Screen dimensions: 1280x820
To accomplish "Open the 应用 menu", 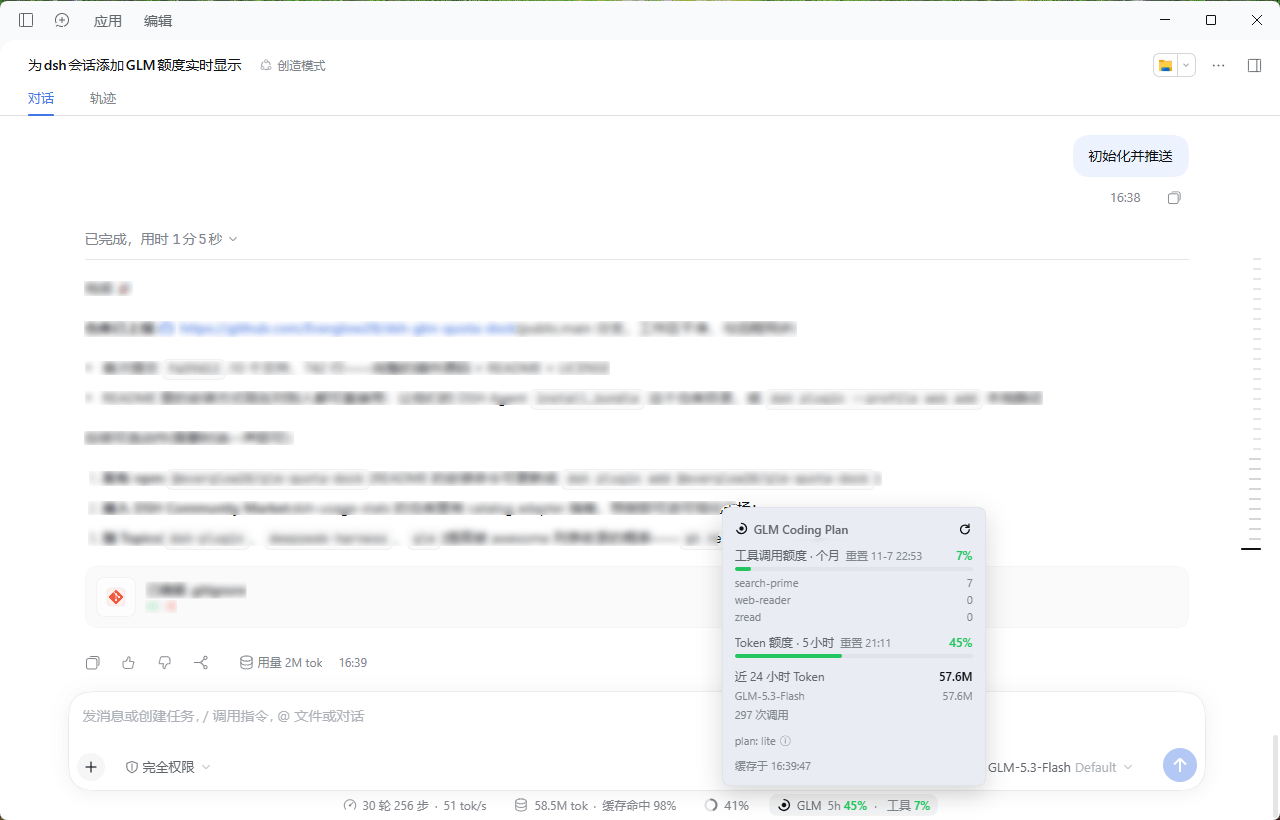I will [108, 21].
